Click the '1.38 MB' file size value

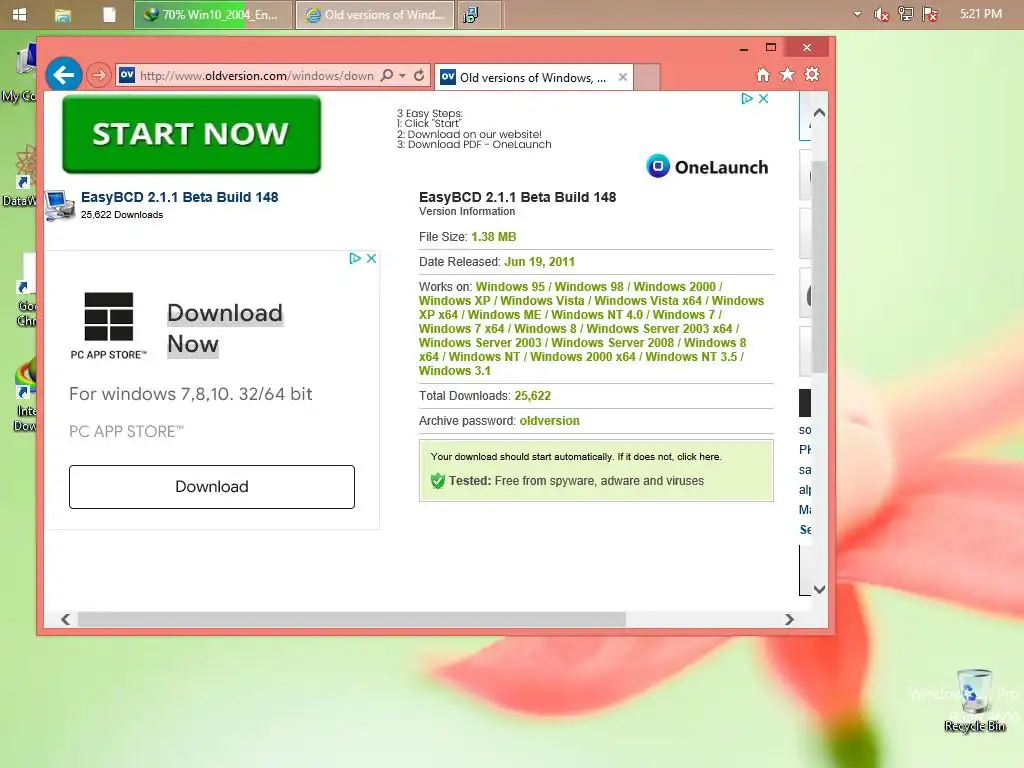[494, 236]
